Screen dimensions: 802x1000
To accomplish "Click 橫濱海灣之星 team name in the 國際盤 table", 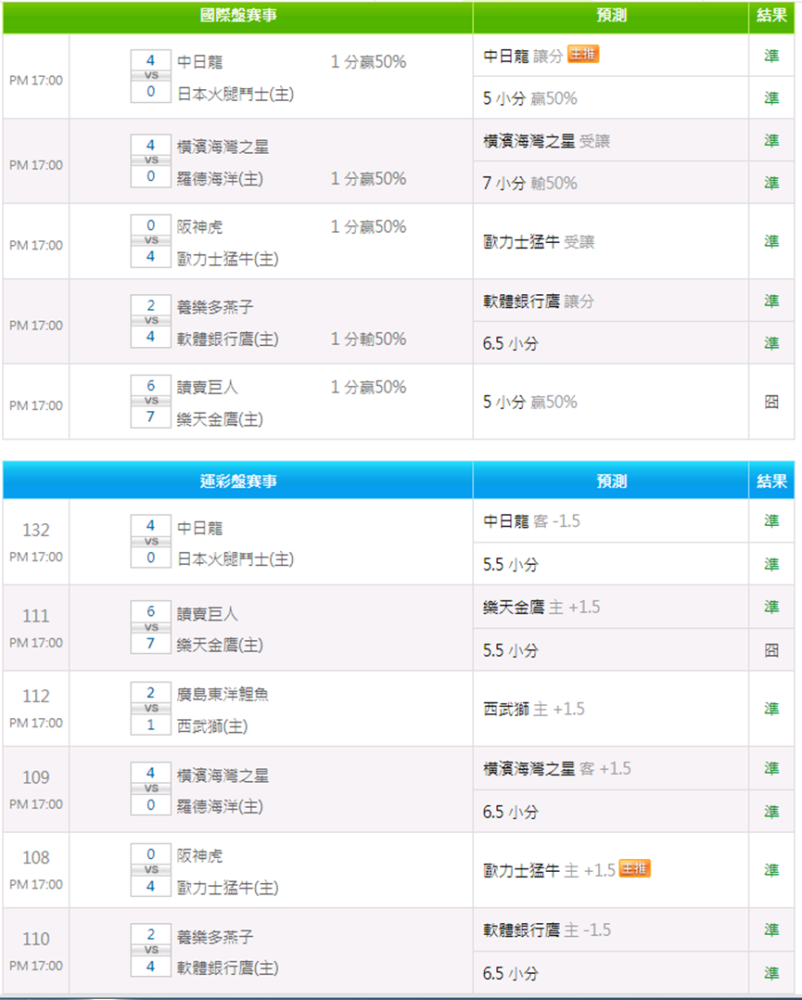I will click(222, 147).
